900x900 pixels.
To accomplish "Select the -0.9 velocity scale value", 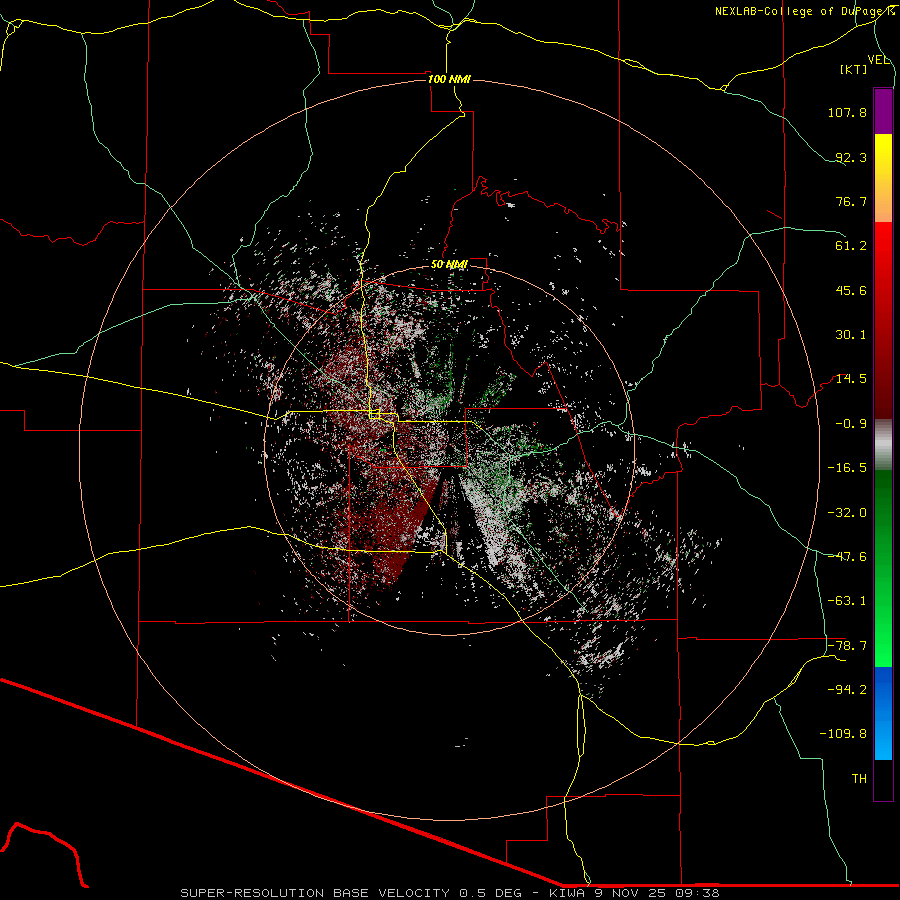I will coord(851,424).
